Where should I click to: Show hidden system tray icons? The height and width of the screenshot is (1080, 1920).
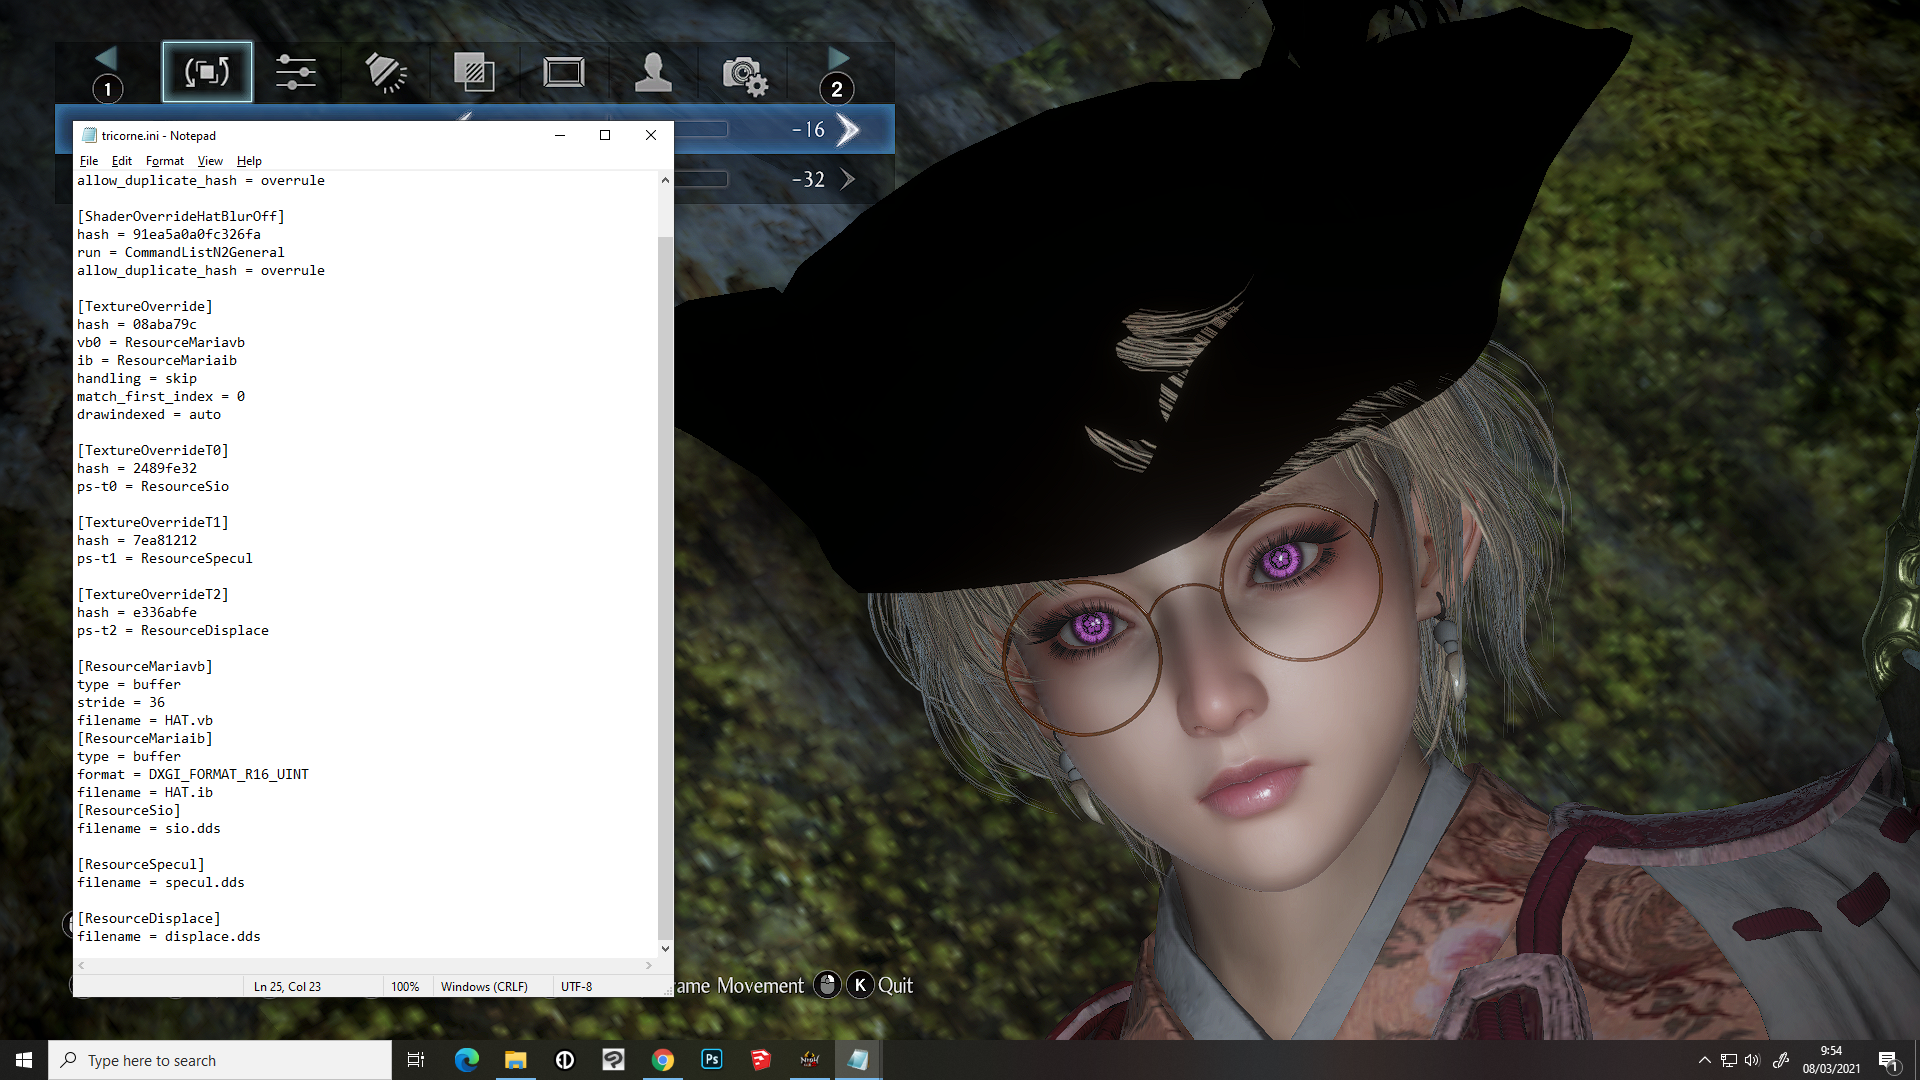pyautogui.click(x=1704, y=1060)
